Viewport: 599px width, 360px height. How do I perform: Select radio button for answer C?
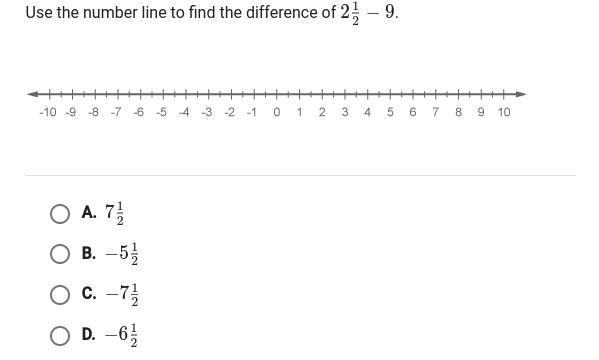pyautogui.click(x=60, y=295)
